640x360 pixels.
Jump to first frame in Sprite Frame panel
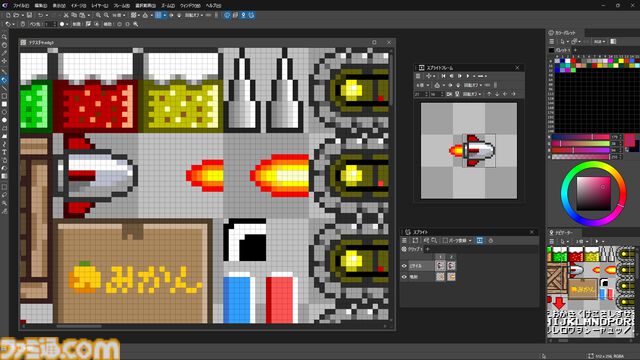[443, 76]
